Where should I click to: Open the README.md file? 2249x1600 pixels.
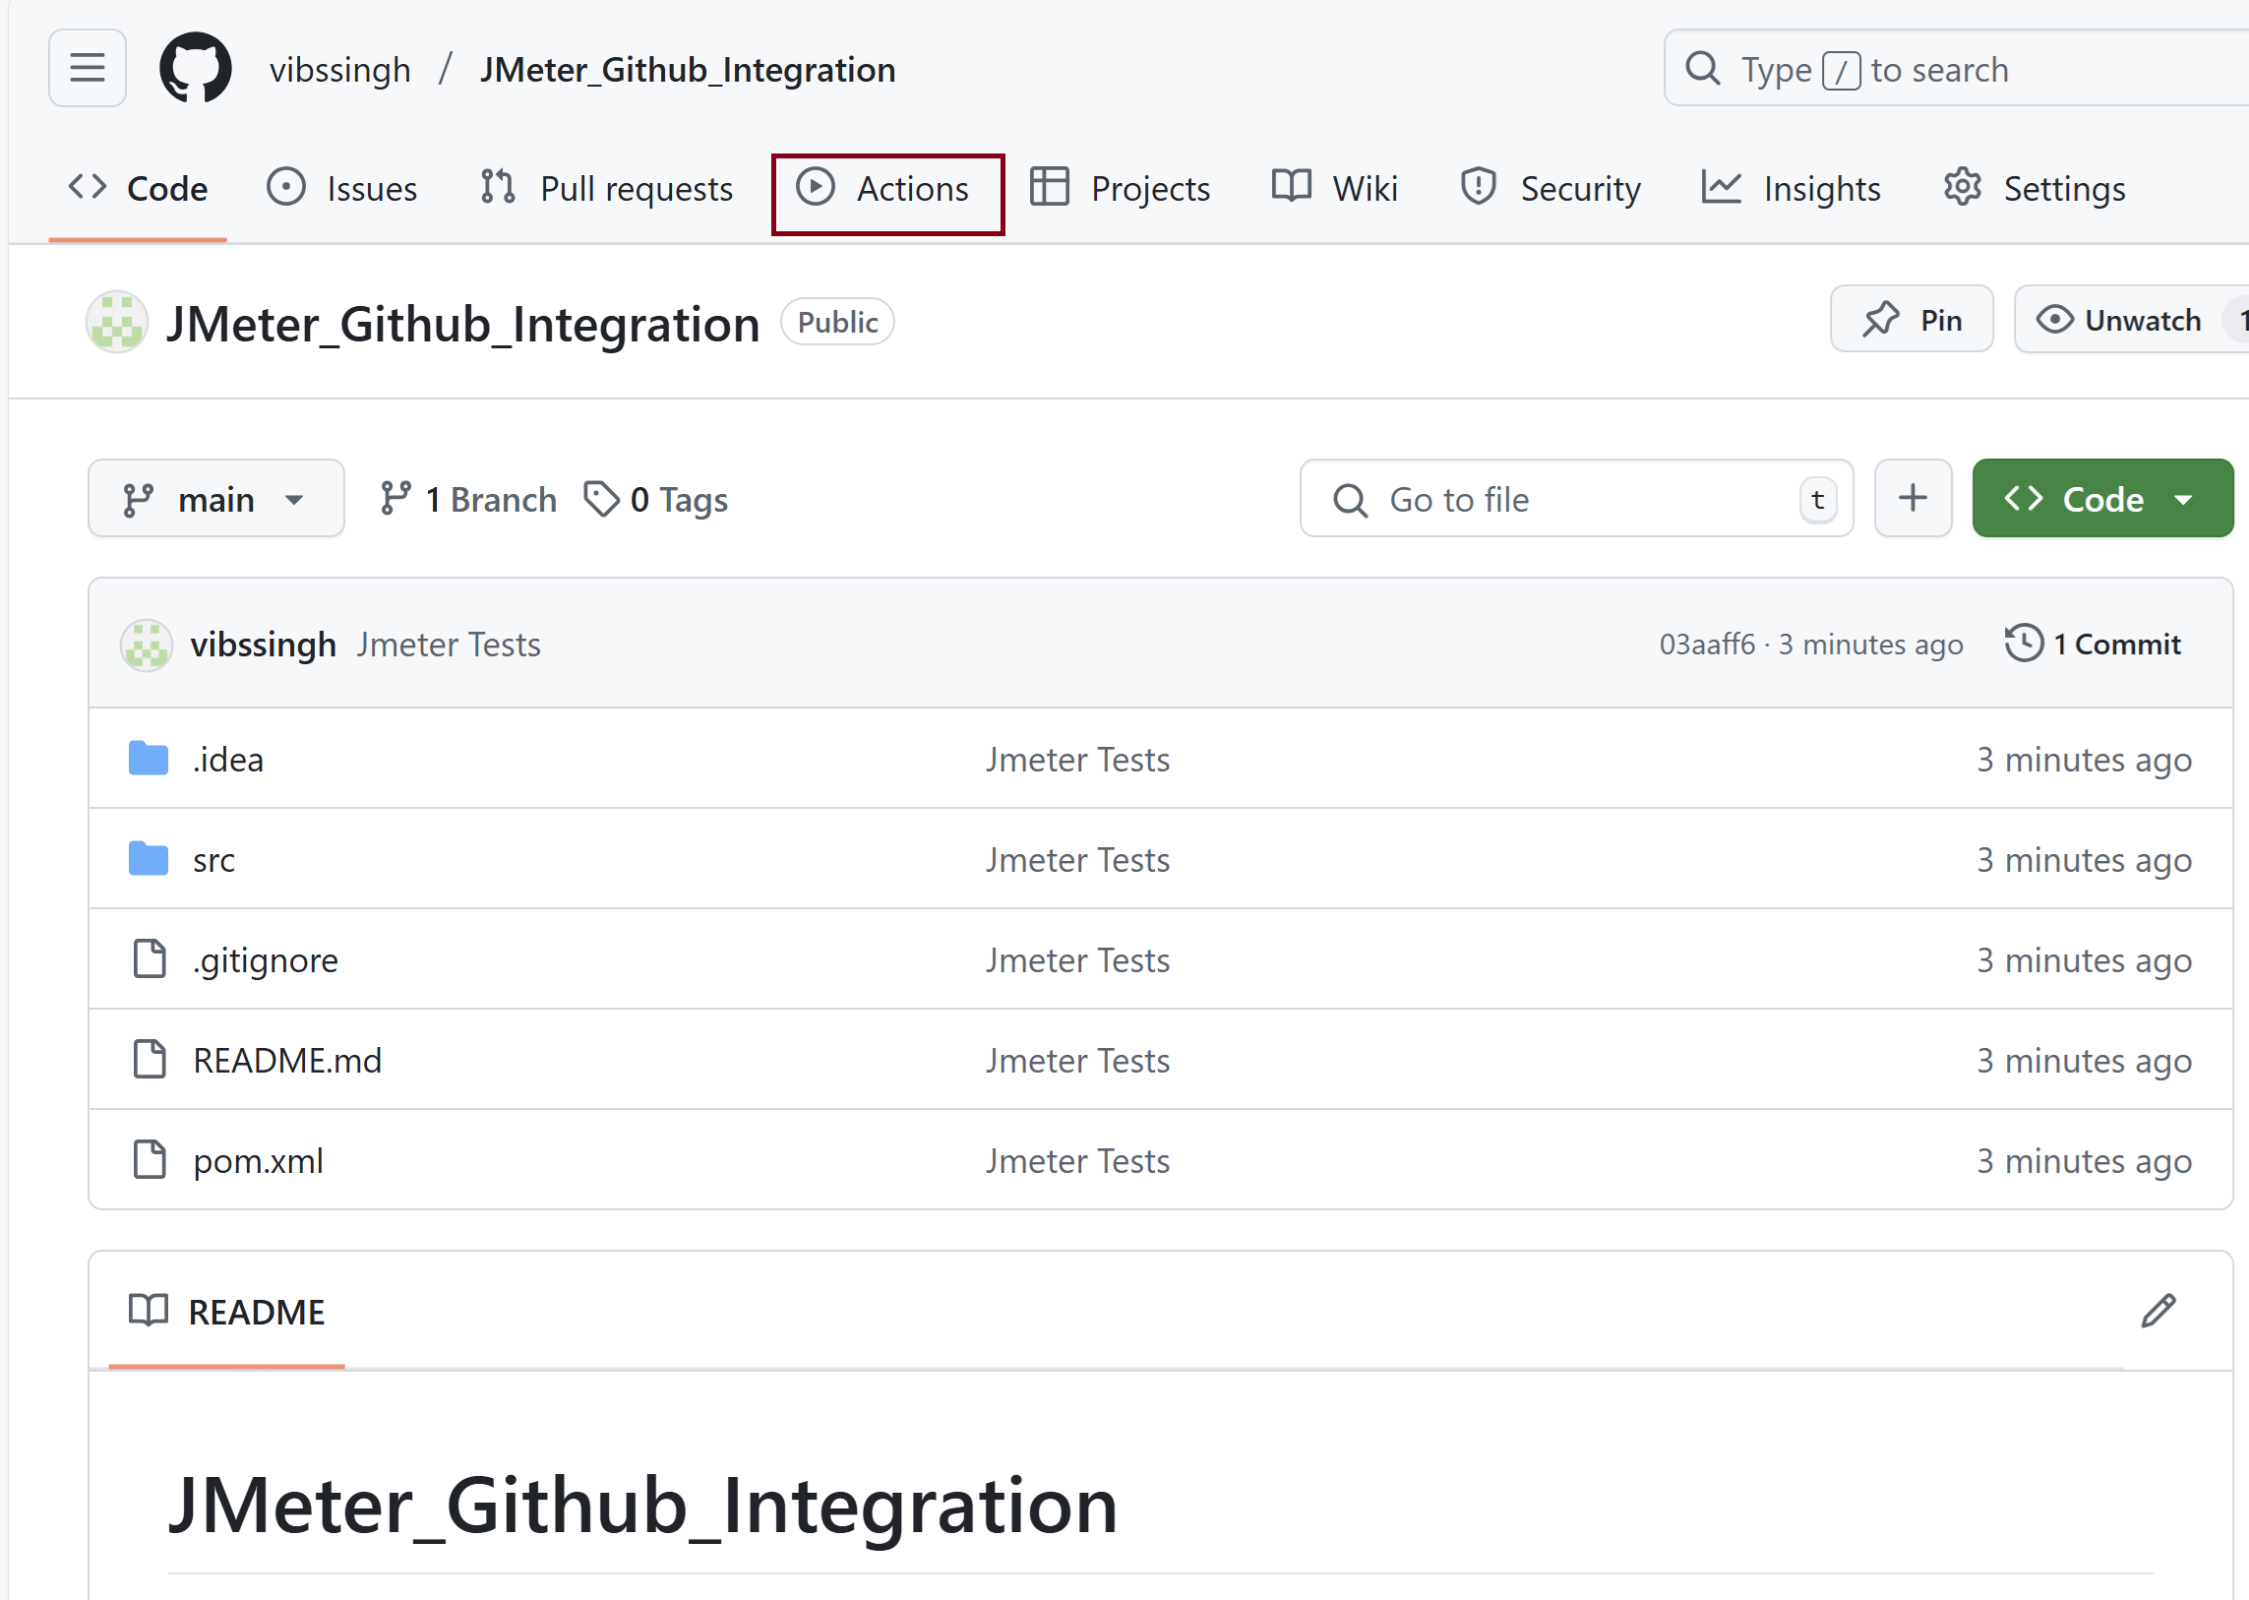[x=287, y=1060]
